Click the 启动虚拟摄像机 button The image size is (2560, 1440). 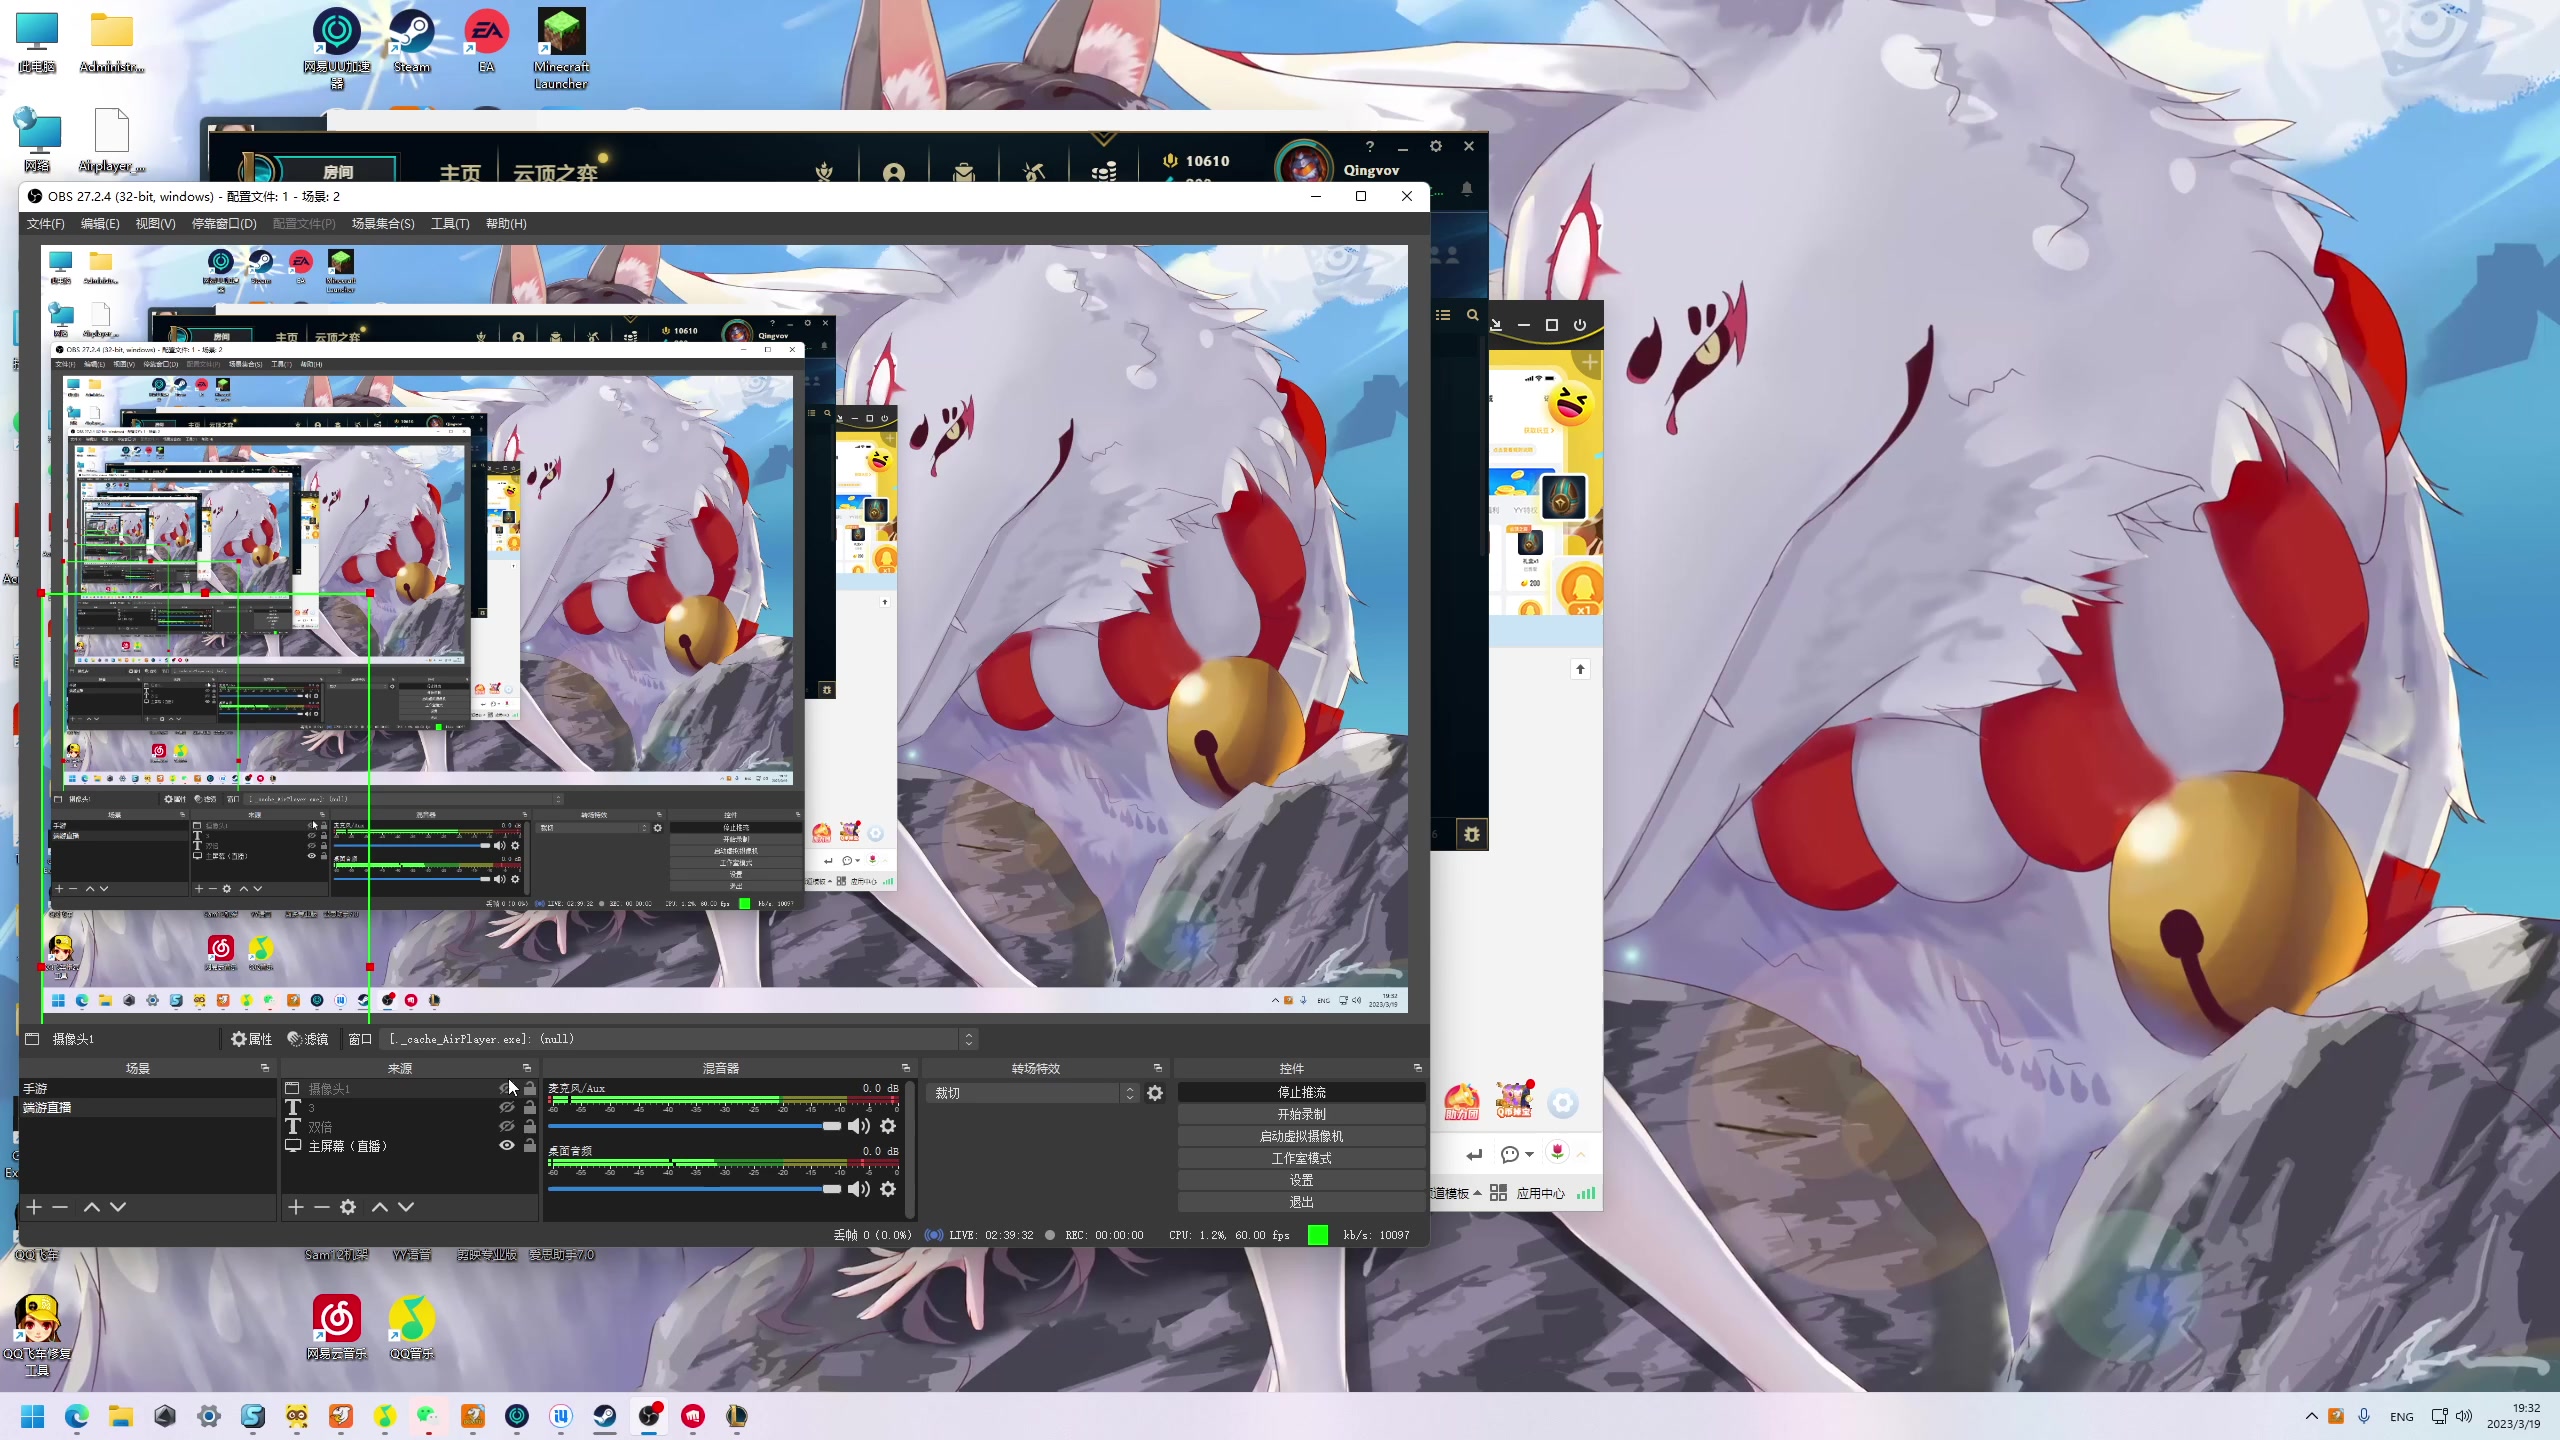[1301, 1136]
